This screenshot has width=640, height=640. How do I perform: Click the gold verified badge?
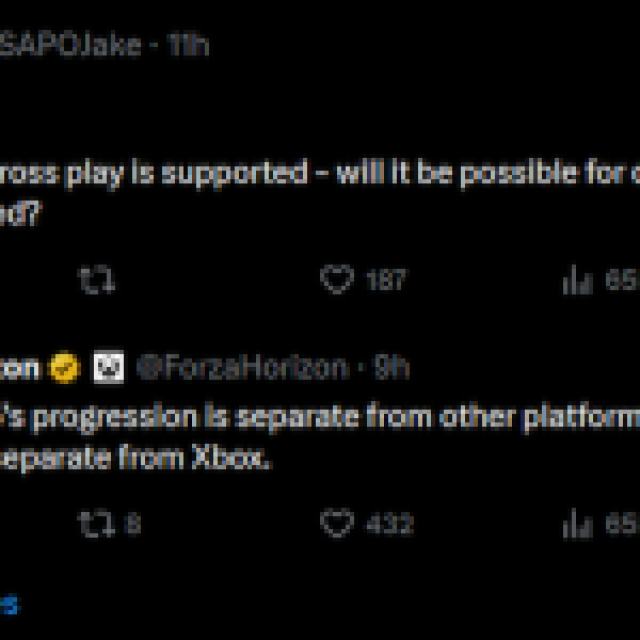pyautogui.click(x=66, y=368)
